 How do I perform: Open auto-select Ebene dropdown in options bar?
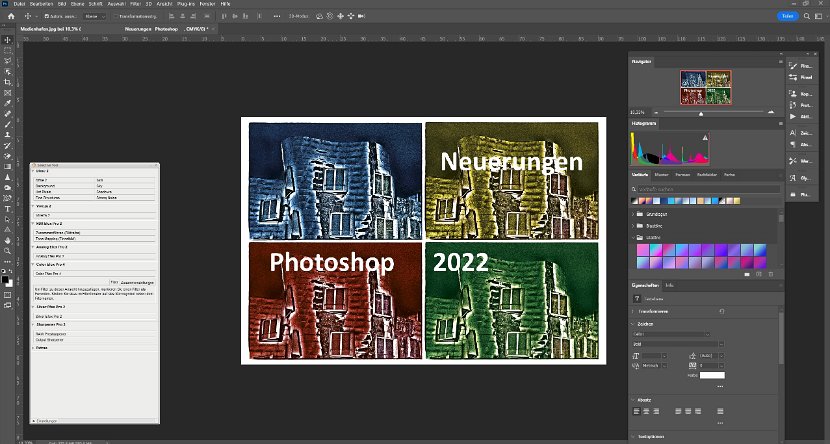coord(95,16)
